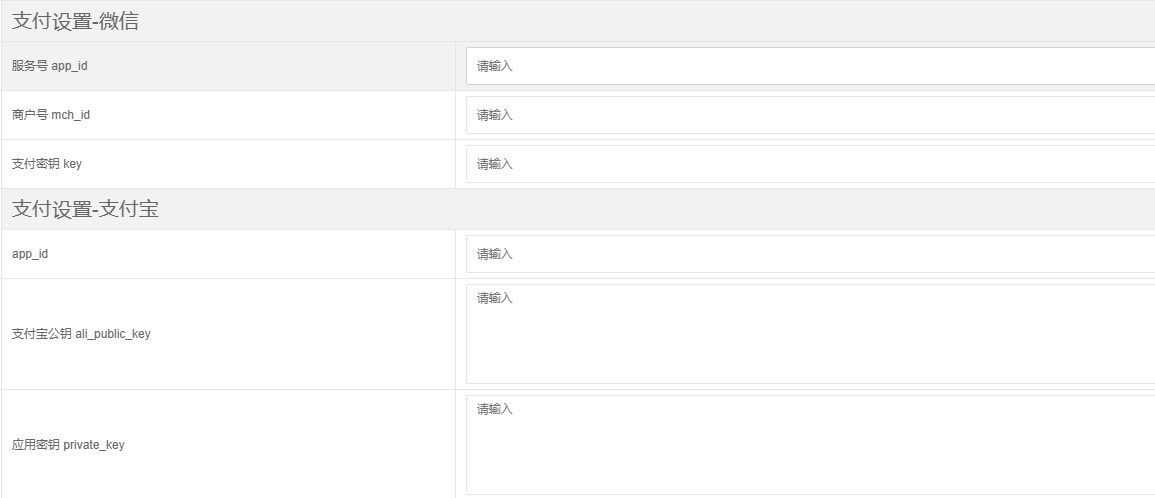Click 请输入 placeholder in ali_public_key area
Image resolution: width=1155 pixels, height=498 pixels.
pyautogui.click(x=495, y=298)
